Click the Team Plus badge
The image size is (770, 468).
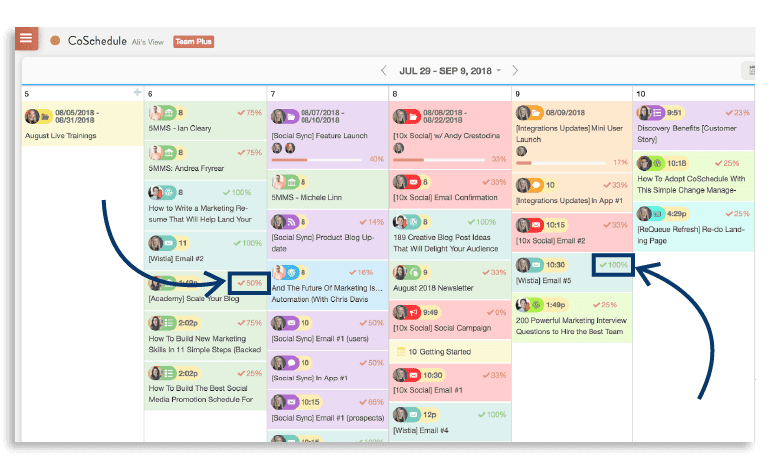[193, 41]
